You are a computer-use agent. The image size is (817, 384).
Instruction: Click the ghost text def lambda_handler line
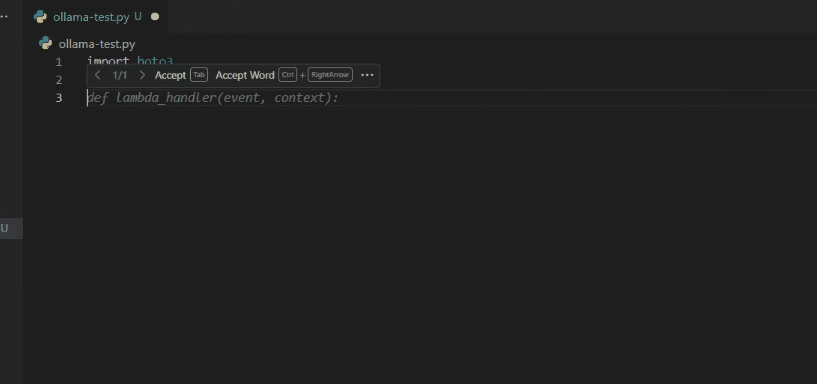213,97
